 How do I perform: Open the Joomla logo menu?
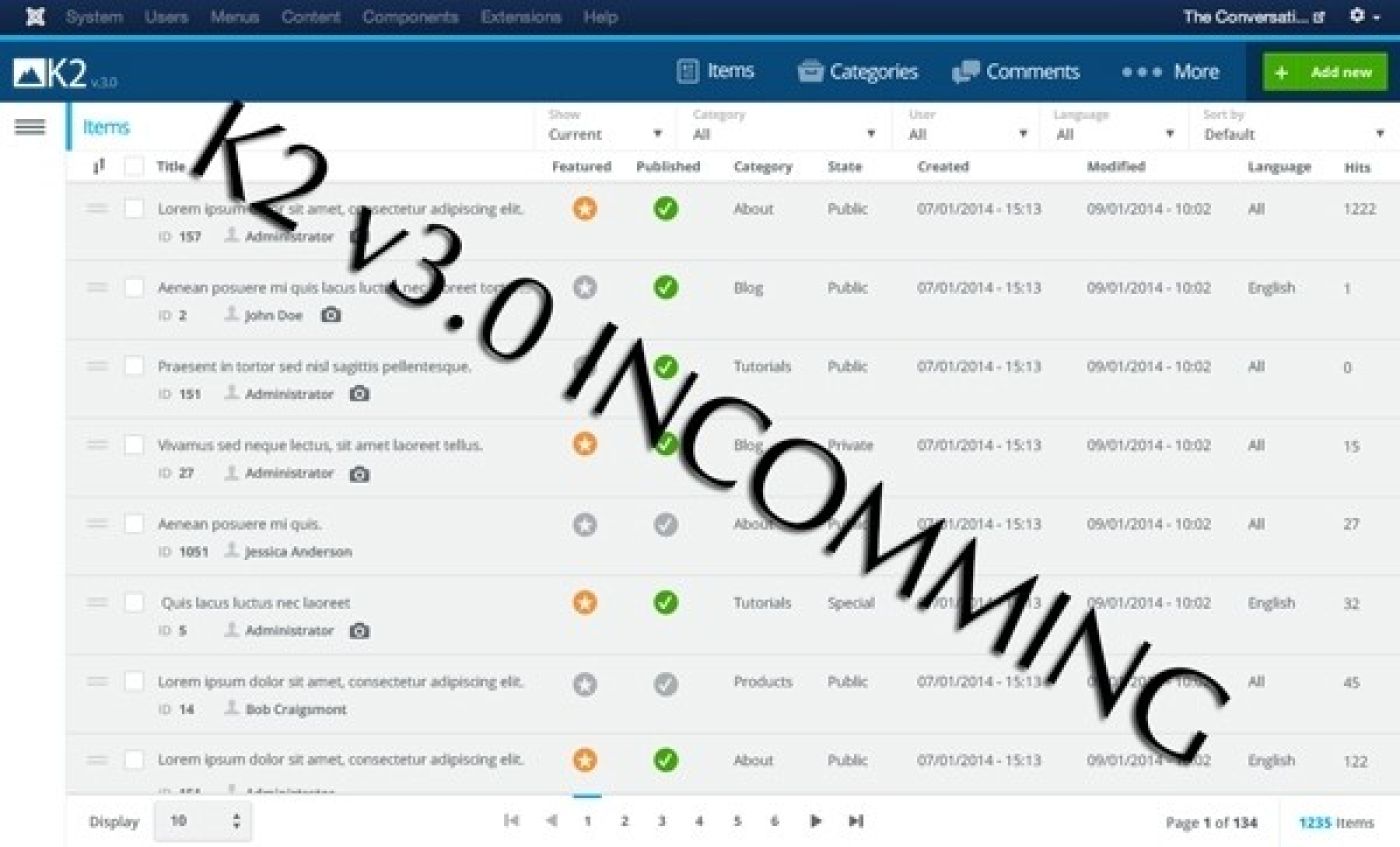coord(35,17)
